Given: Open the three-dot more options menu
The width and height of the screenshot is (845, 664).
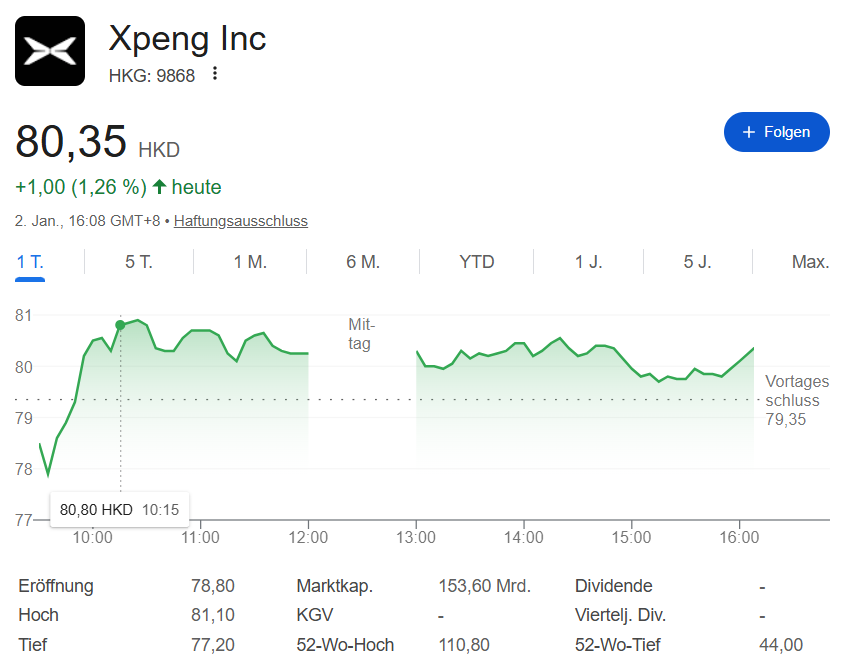Looking at the screenshot, I should pos(214,74).
